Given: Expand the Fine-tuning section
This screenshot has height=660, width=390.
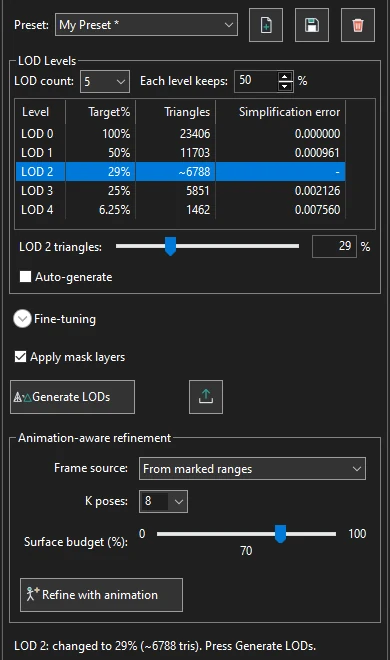Looking at the screenshot, I should click(x=22, y=319).
